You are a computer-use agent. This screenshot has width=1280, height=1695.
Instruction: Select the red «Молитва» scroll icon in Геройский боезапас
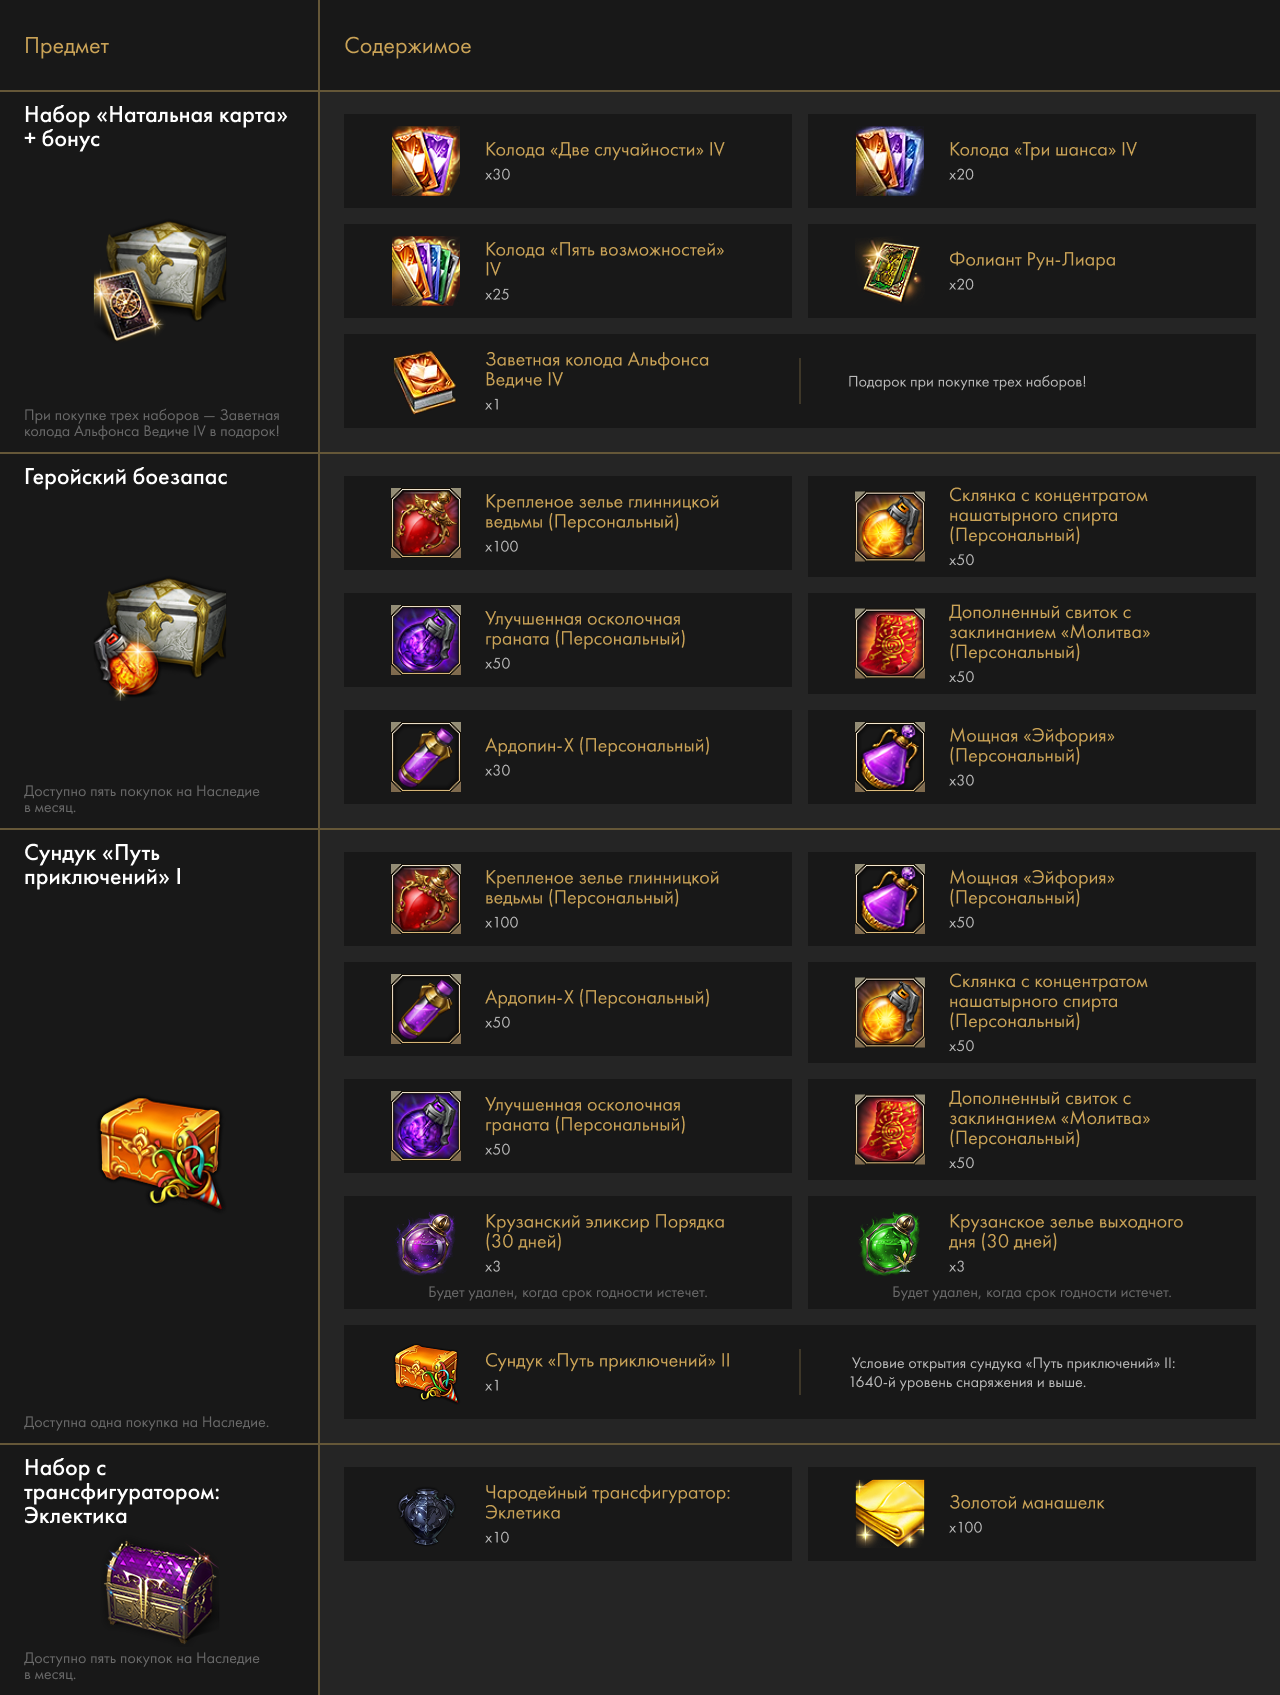pos(890,643)
